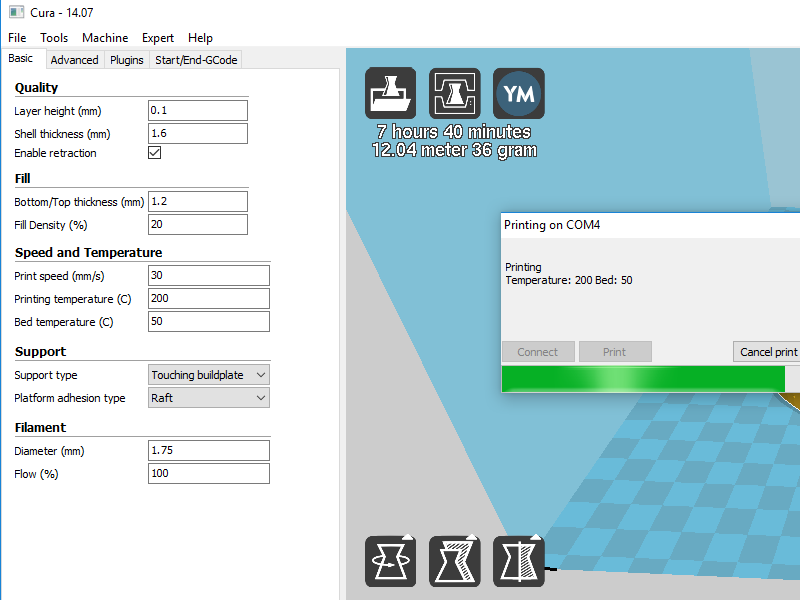Open the Support type dropdown

point(209,375)
